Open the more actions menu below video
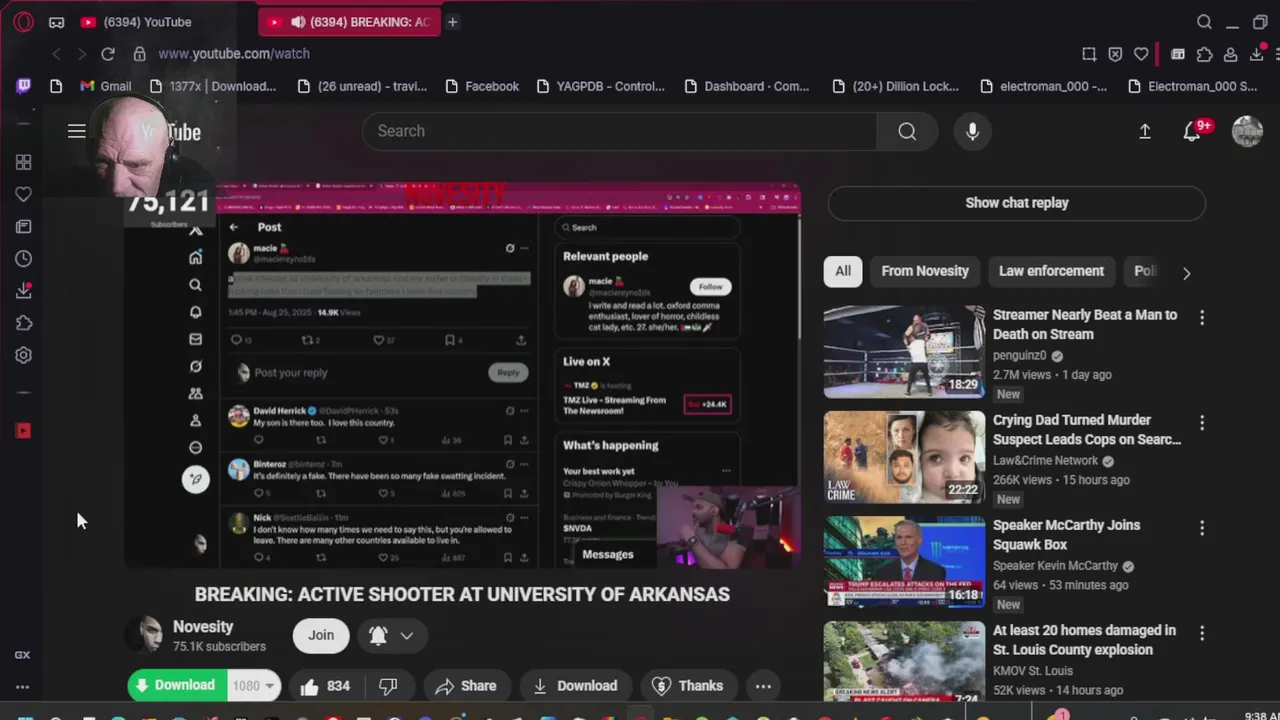 coord(763,686)
